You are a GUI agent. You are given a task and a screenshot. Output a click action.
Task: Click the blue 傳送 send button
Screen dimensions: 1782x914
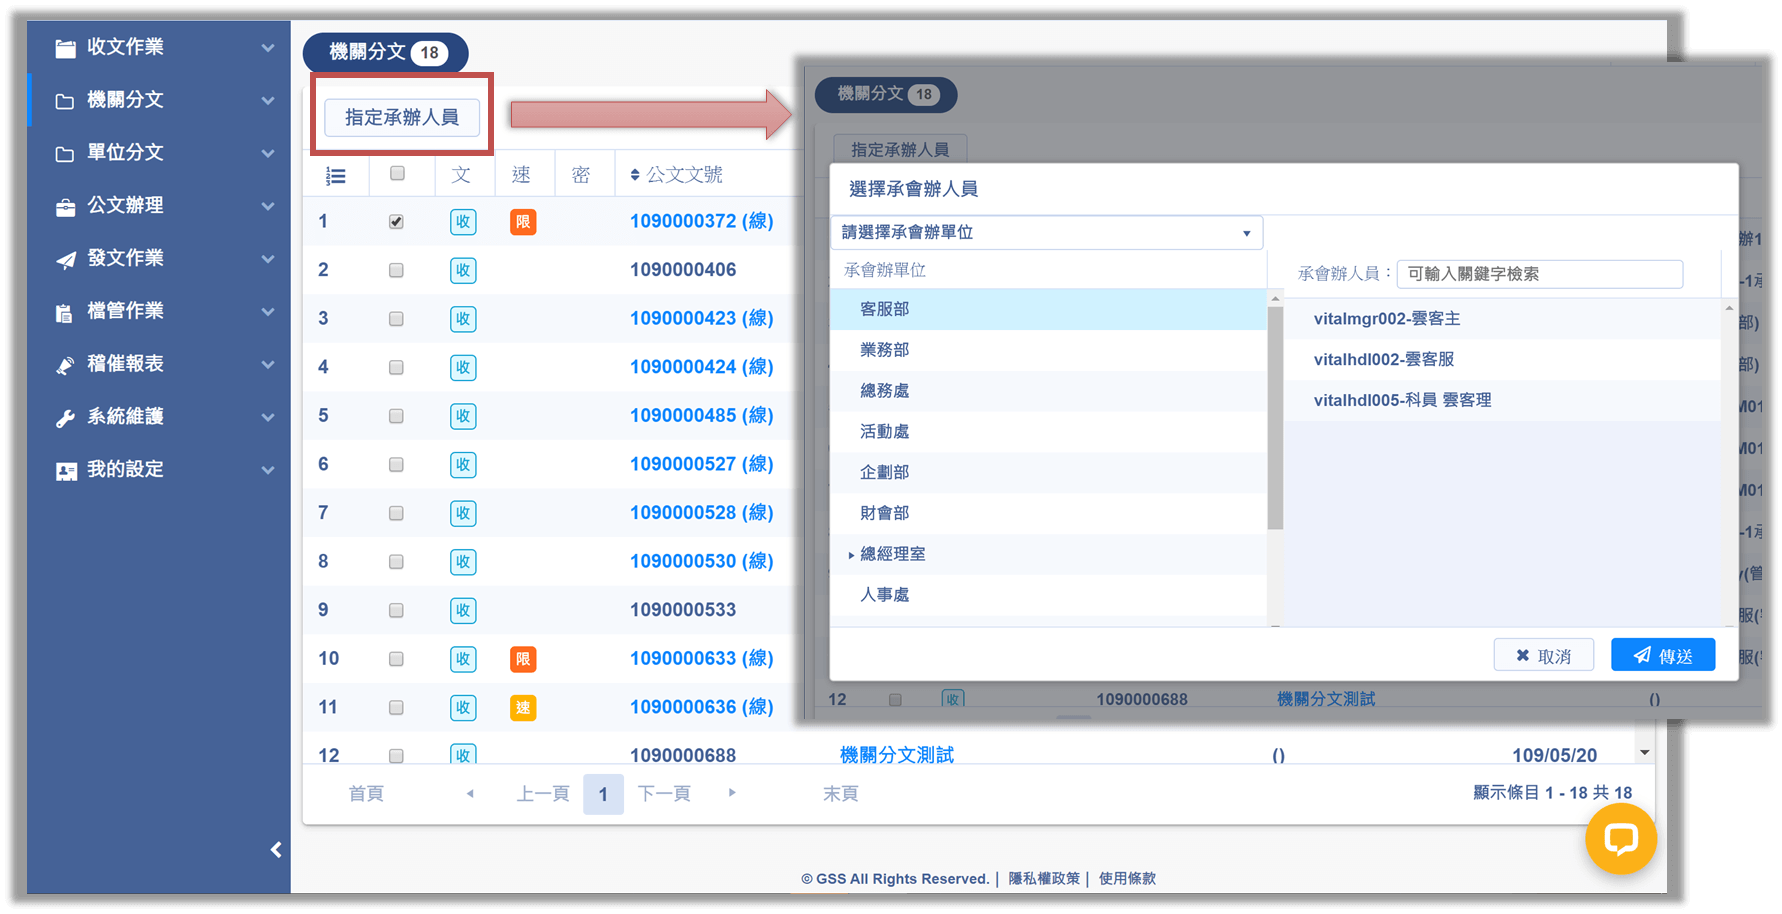pyautogui.click(x=1663, y=656)
